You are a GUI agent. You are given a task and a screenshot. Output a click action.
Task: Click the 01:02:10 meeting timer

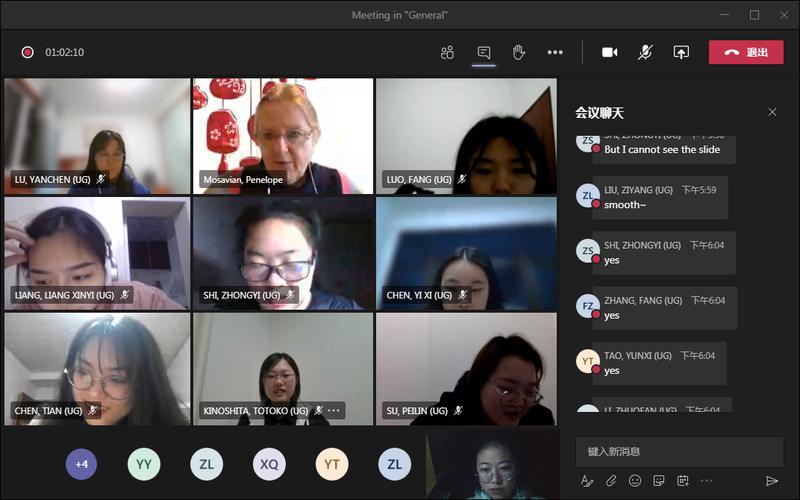[64, 52]
